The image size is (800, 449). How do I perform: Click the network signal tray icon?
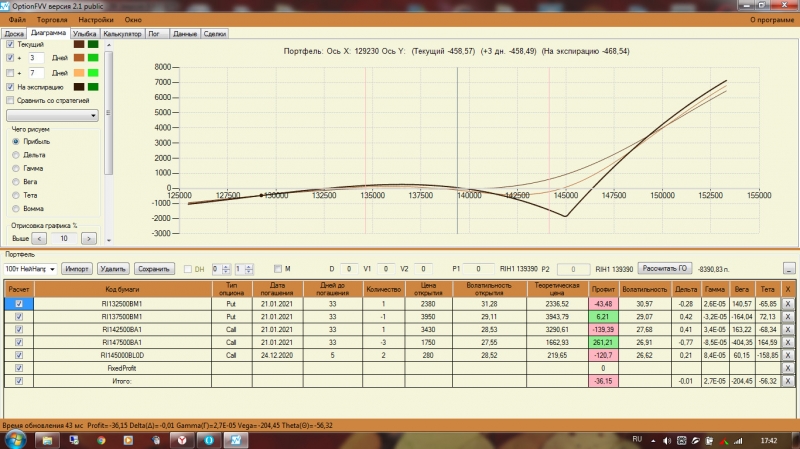pos(738,440)
